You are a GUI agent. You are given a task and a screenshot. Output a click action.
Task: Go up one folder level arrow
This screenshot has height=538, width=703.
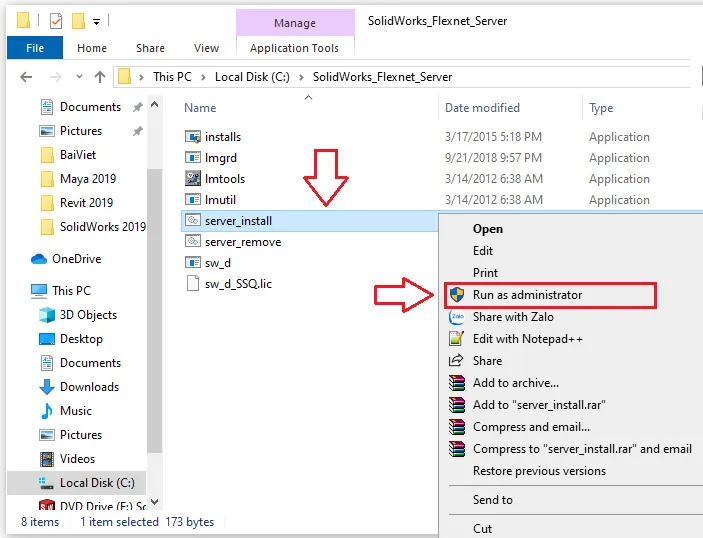tap(100, 77)
